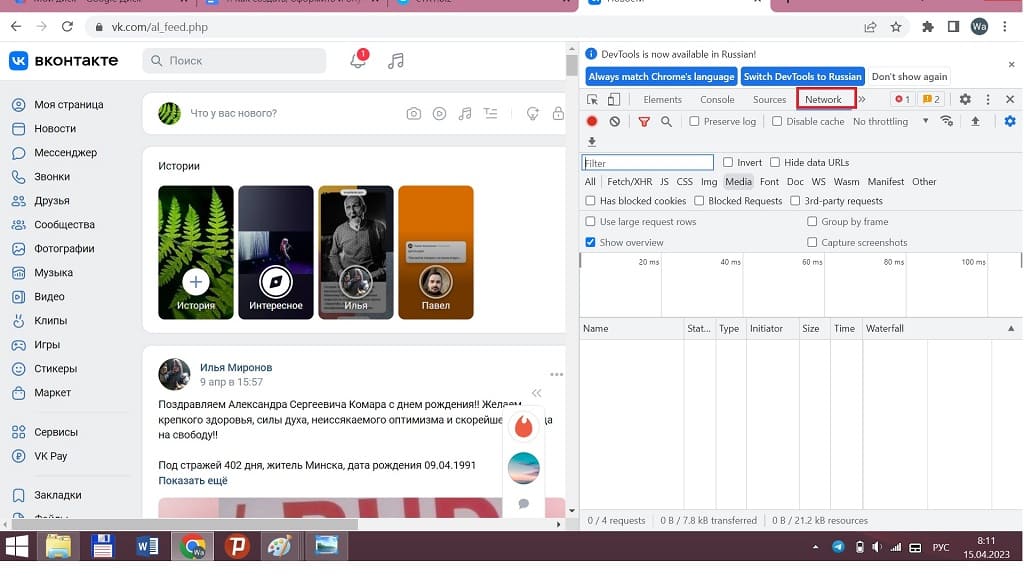Open article editor icon in post box

tap(490, 114)
